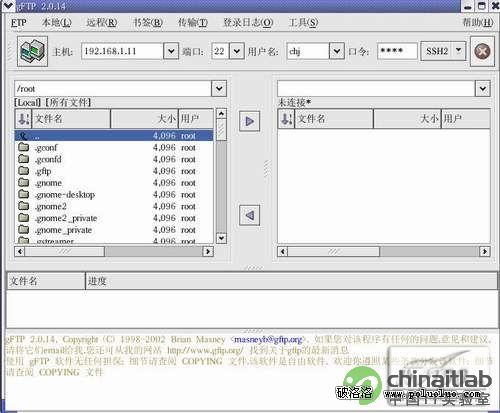500x413 pixels.
Task: Expand local path /root dropdown
Action: [x=219, y=89]
